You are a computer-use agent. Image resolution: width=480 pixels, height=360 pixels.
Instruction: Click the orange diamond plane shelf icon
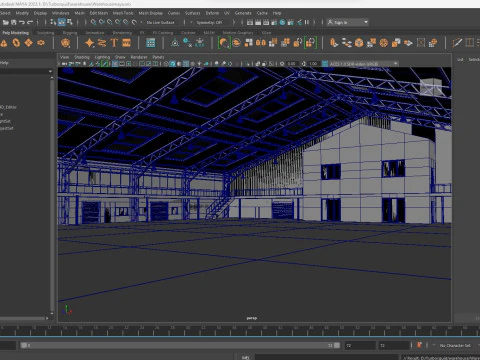[29, 43]
